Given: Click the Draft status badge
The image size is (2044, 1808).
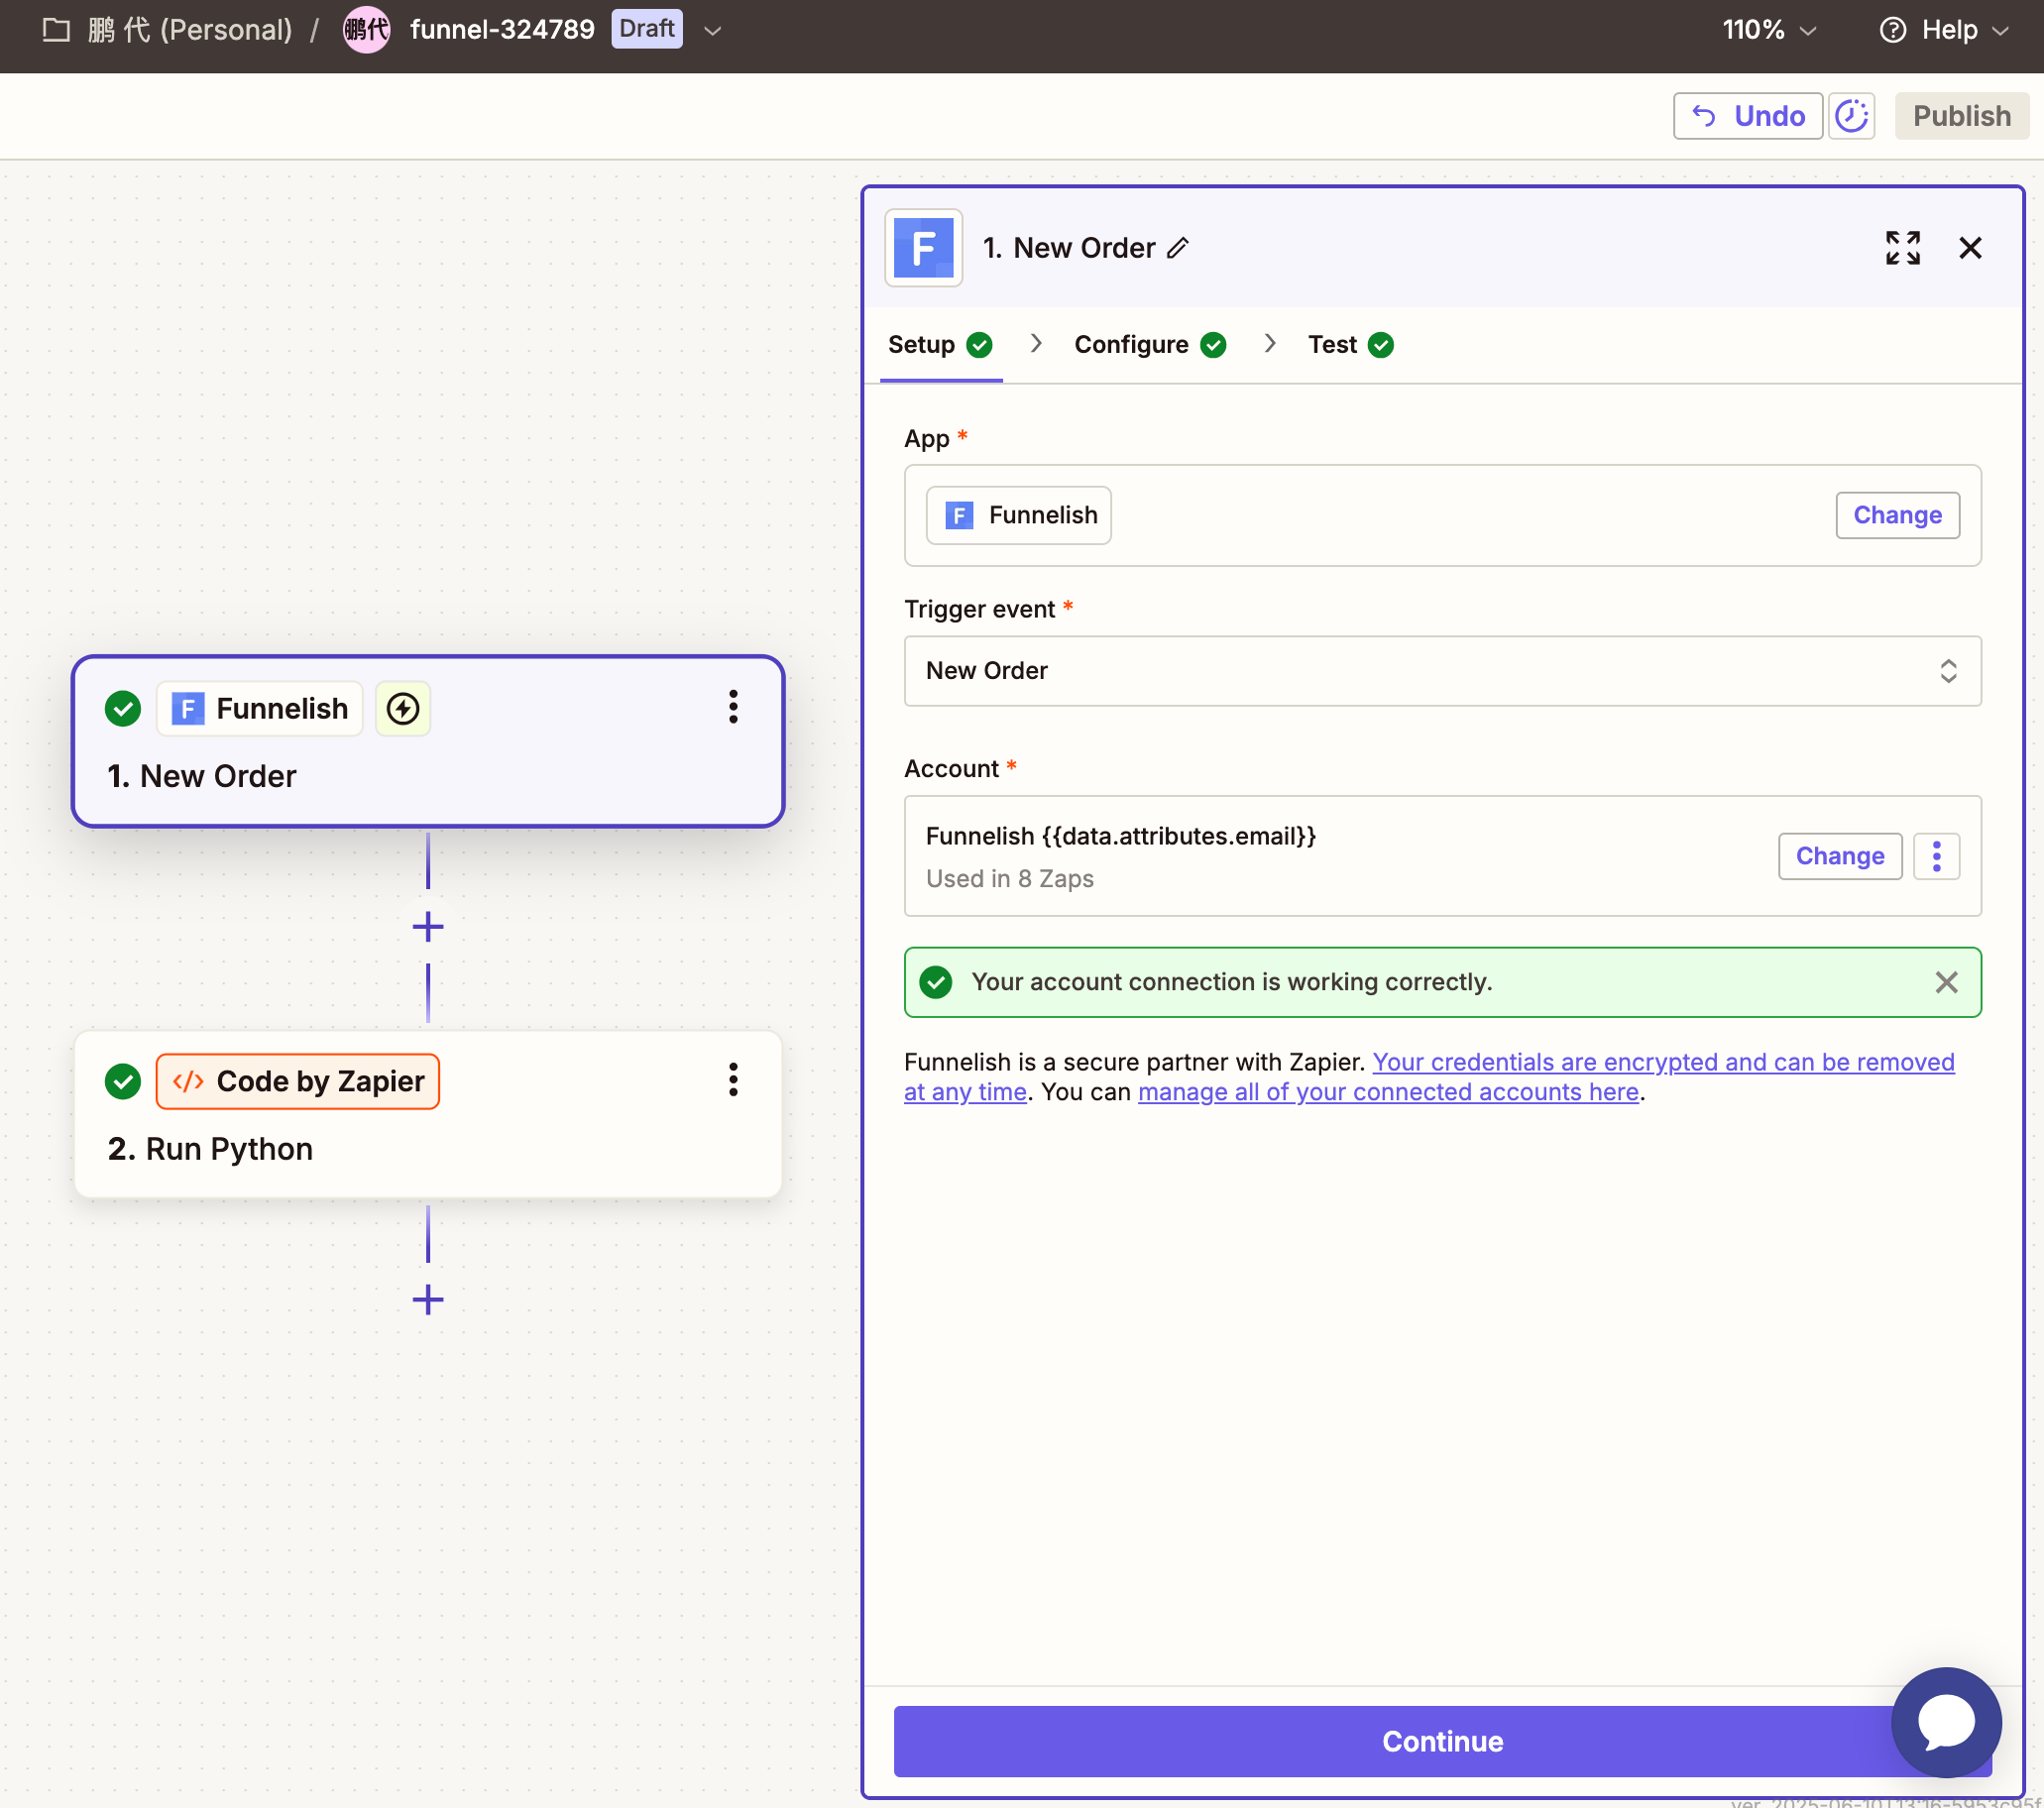Looking at the screenshot, I should (647, 29).
